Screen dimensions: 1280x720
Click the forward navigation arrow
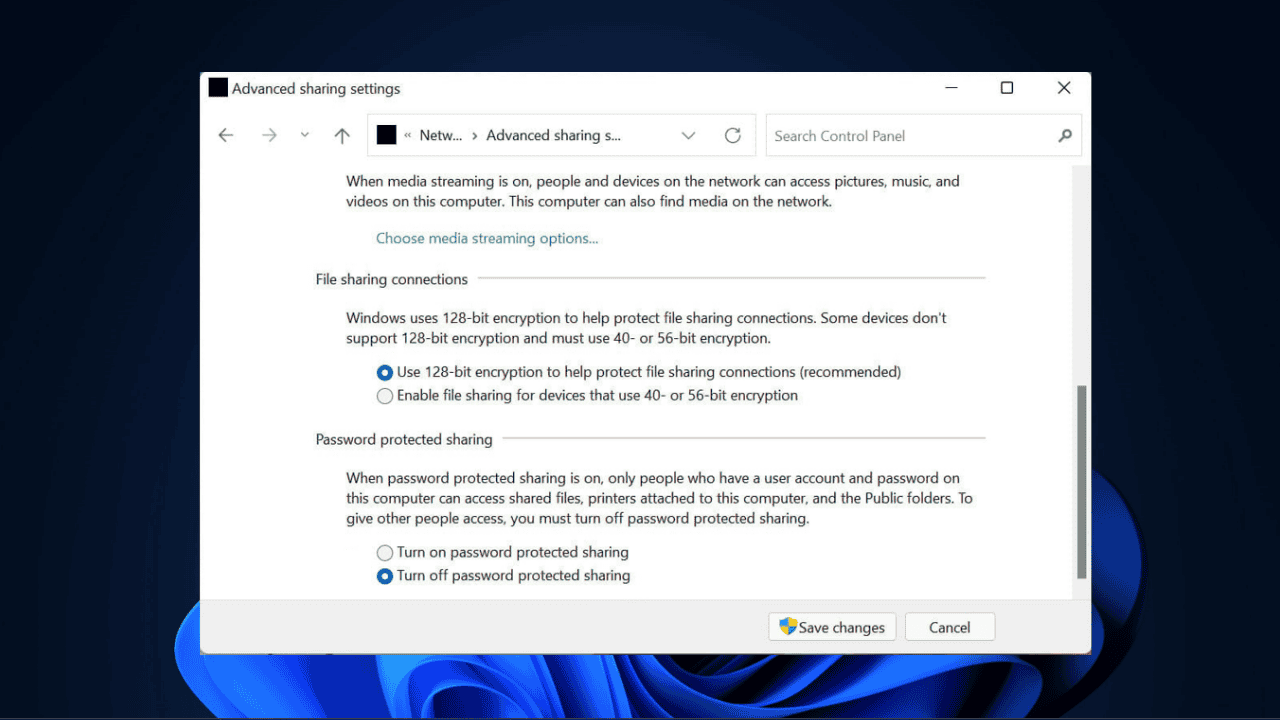(269, 135)
